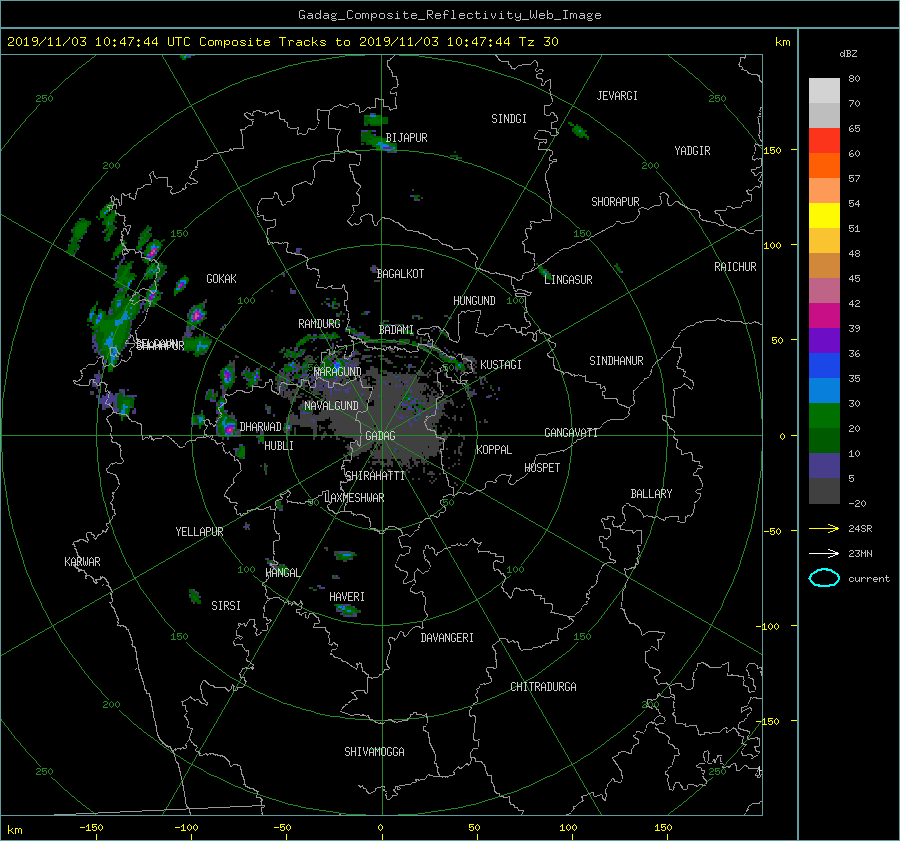Click the YADGIR city label
Image resolution: width=900 pixels, height=841 pixels.
692,151
